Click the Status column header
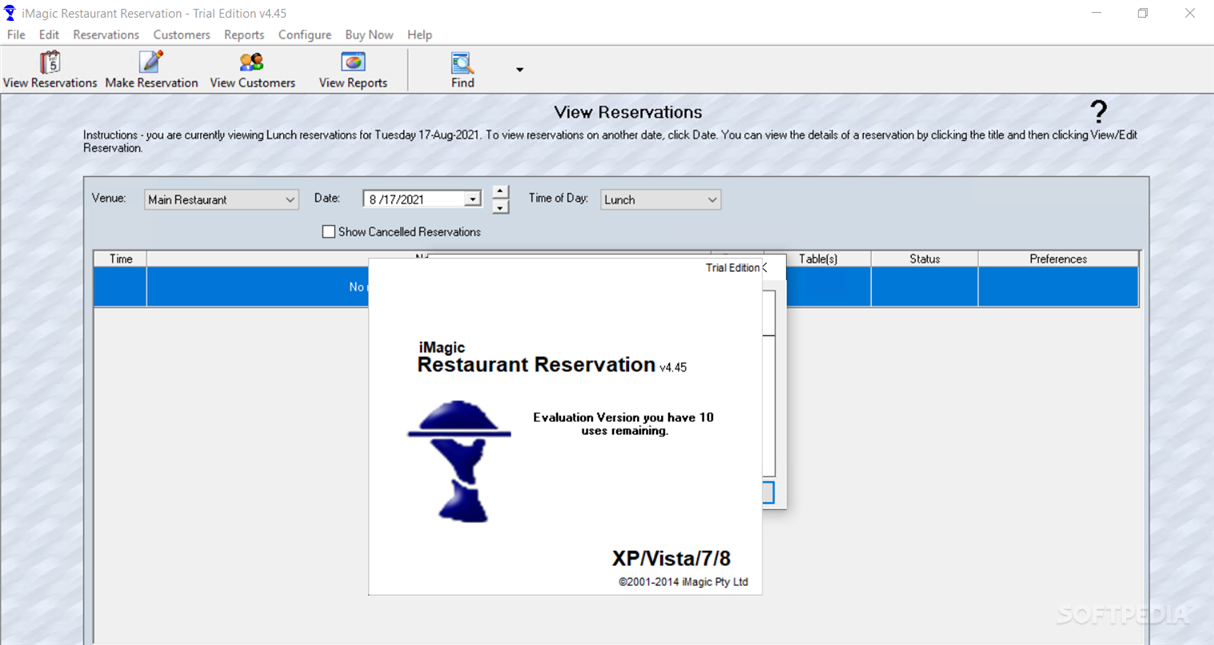1214x645 pixels. 924,259
